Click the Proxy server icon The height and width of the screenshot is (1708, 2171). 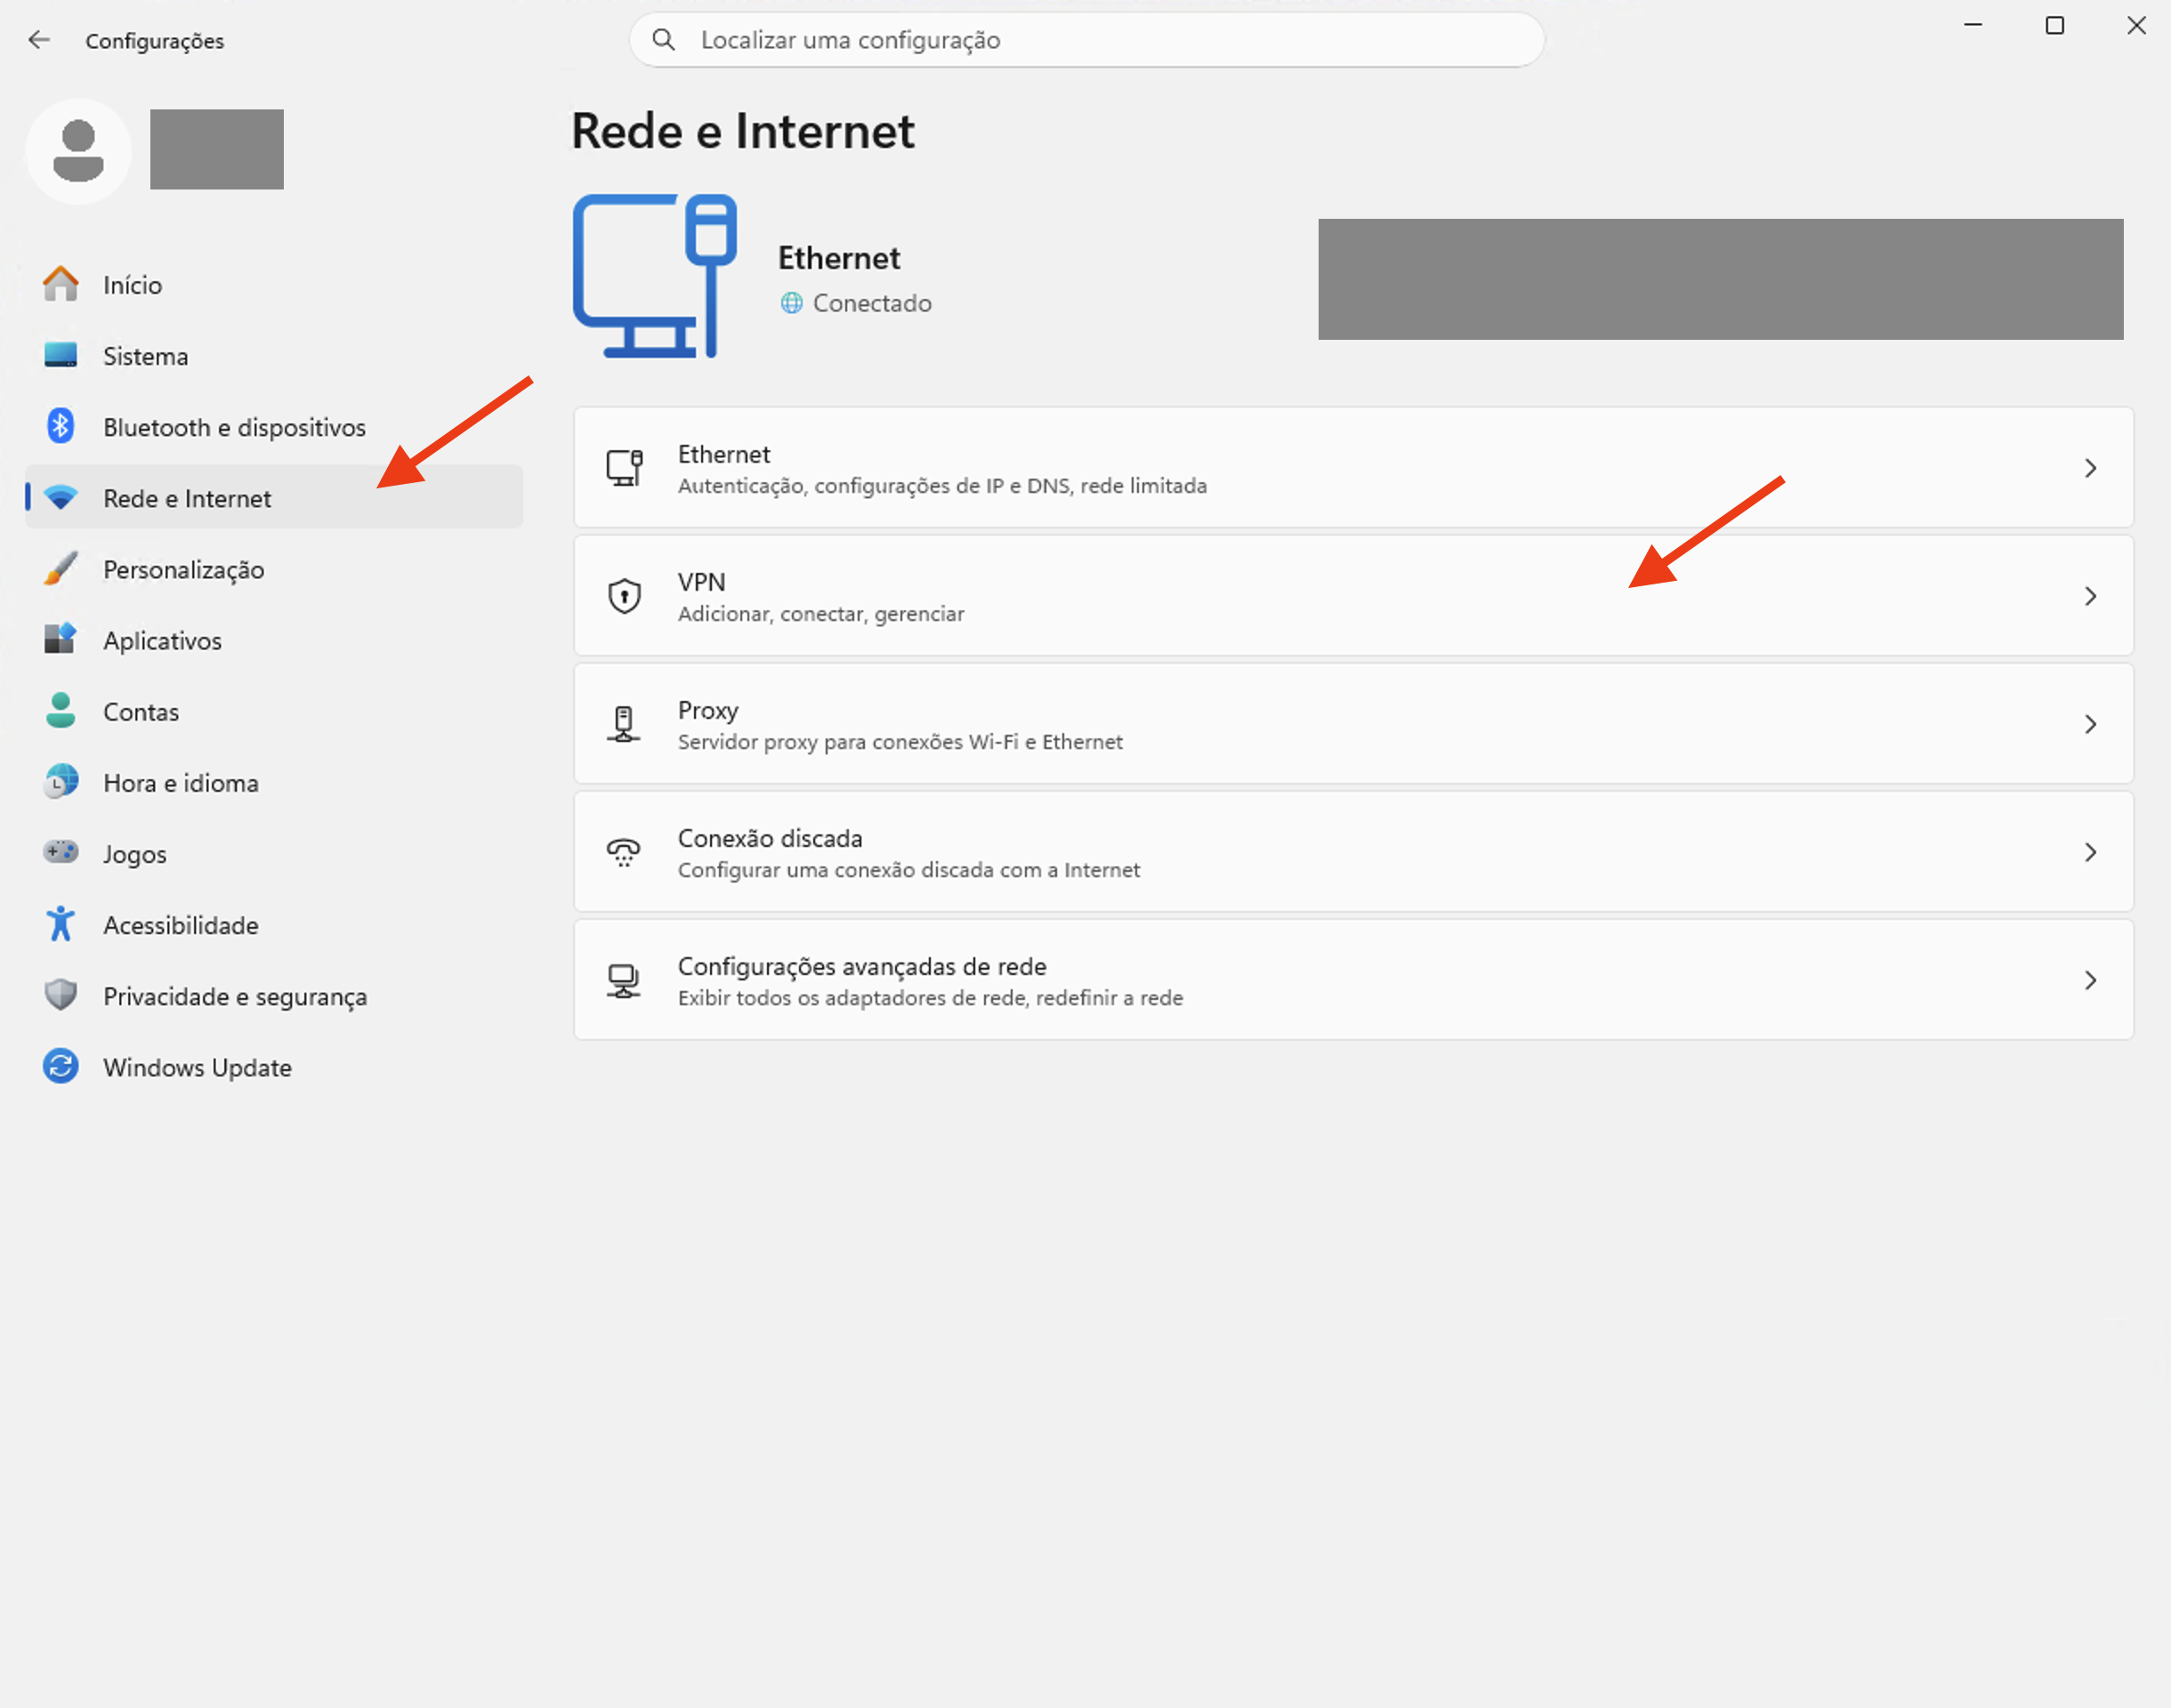pyautogui.click(x=624, y=724)
